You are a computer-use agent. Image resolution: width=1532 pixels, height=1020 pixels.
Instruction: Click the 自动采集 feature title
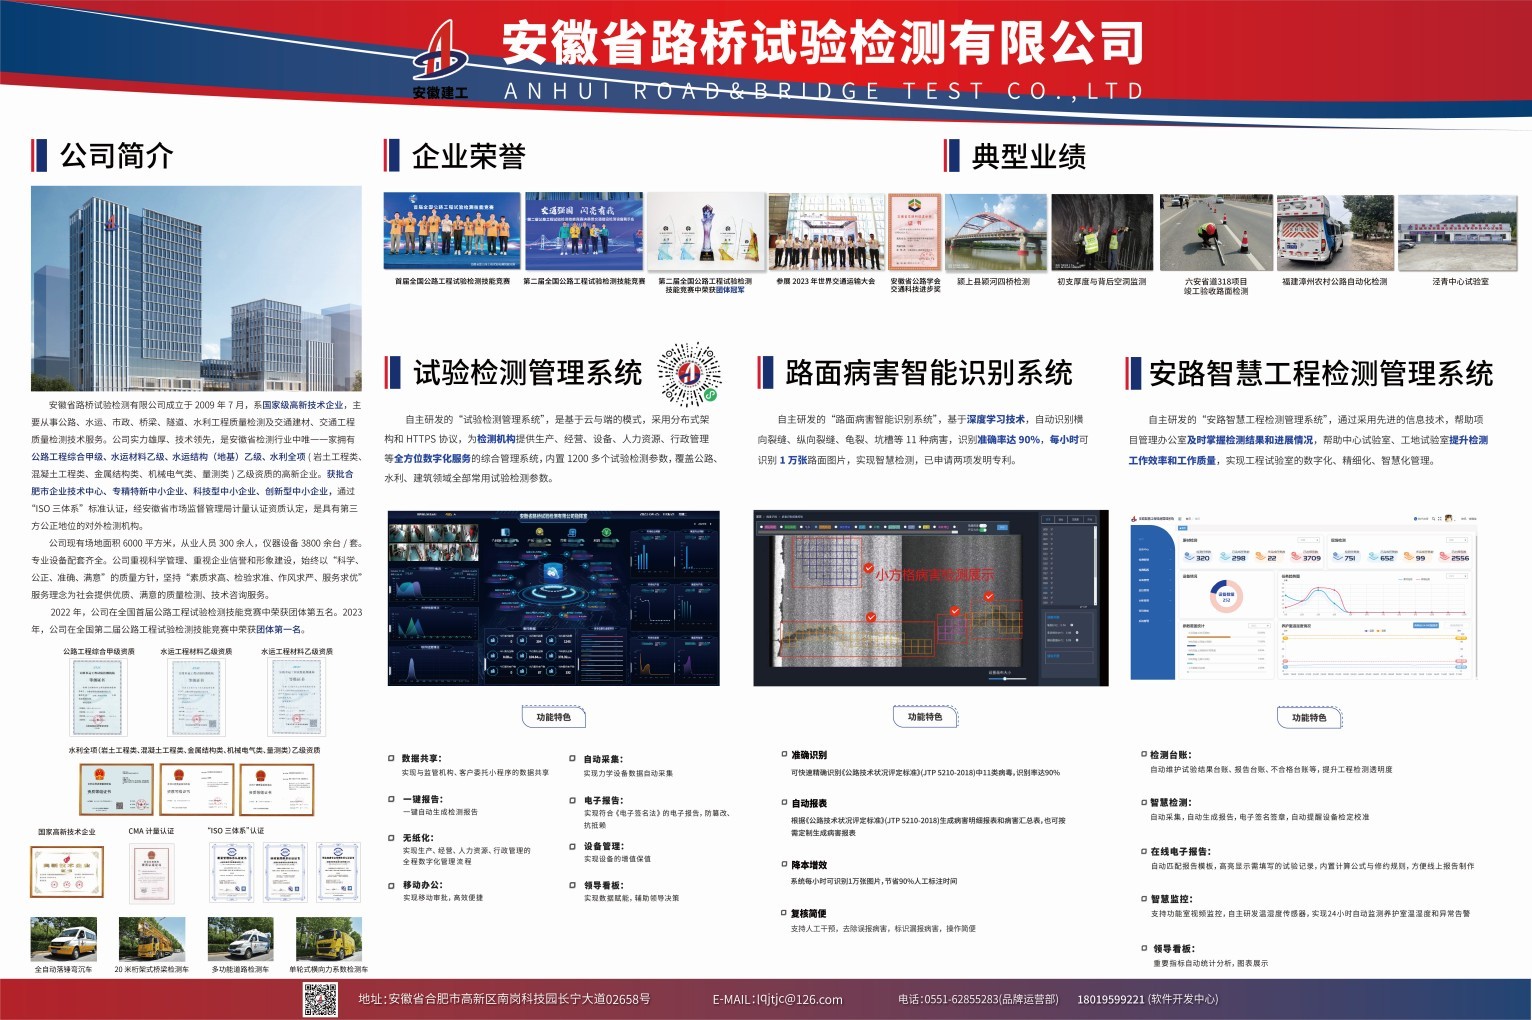pos(603,759)
